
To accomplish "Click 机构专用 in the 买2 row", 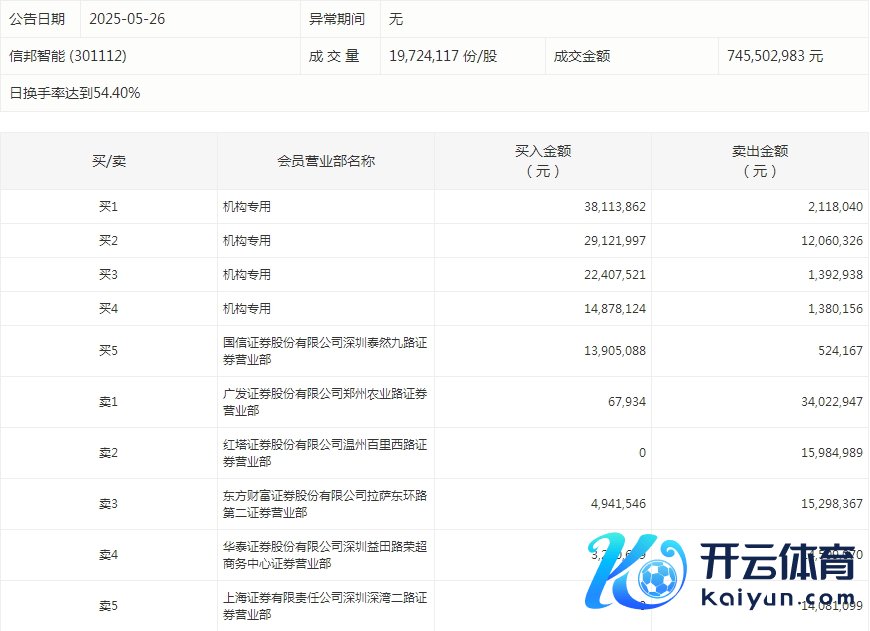I will 247,241.
